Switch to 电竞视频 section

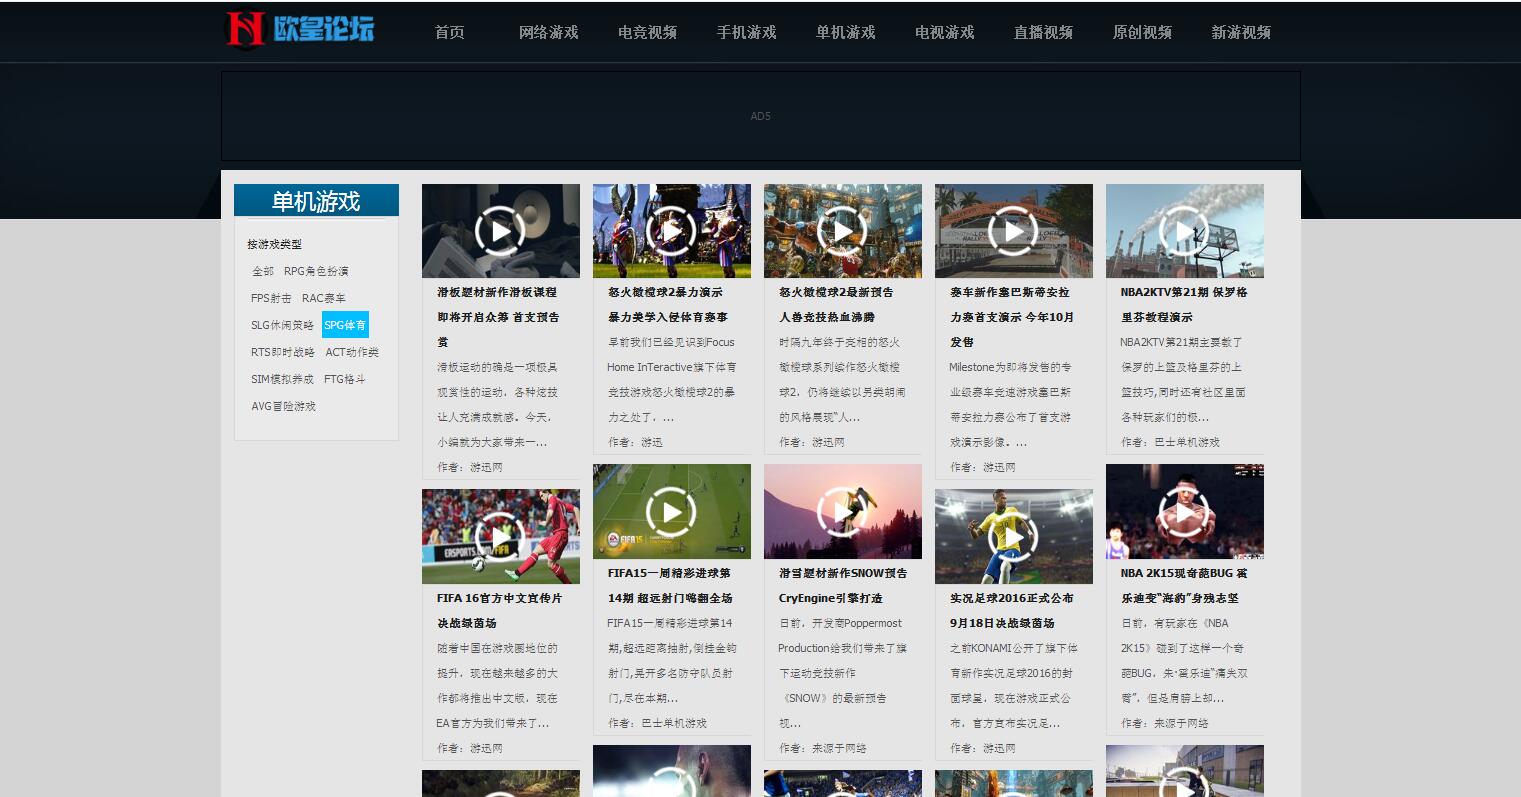click(x=647, y=32)
